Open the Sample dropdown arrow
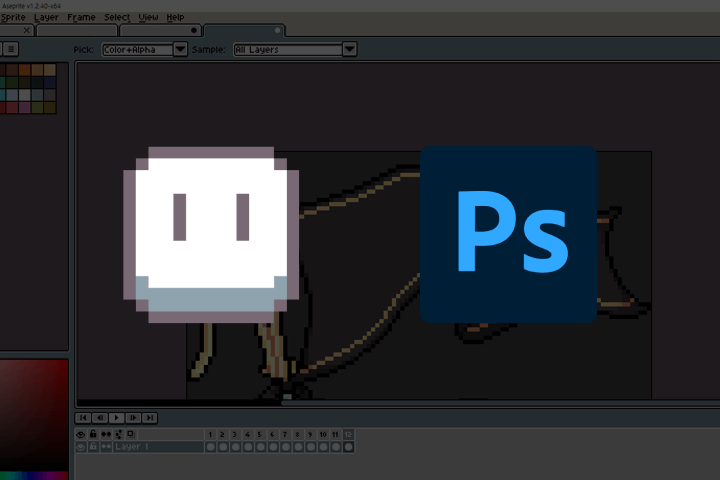Screen dimensions: 720x480 (349, 49)
